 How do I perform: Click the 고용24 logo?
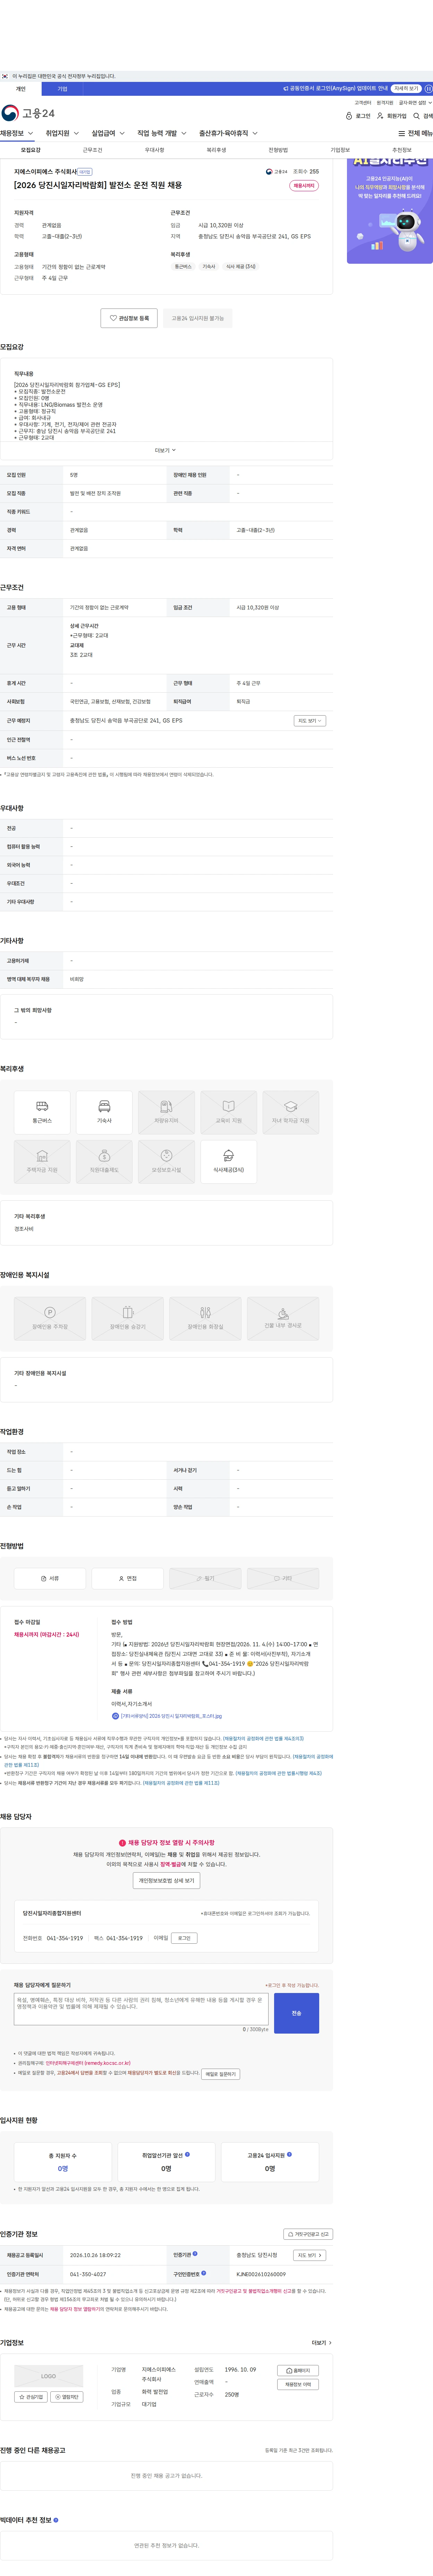28,113
